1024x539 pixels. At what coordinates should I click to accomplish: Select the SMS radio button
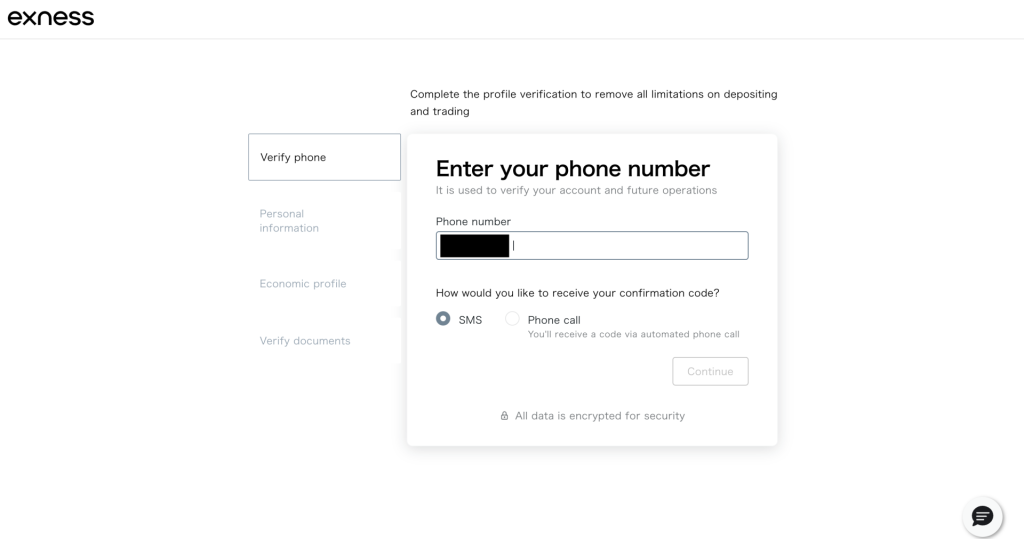[443, 319]
